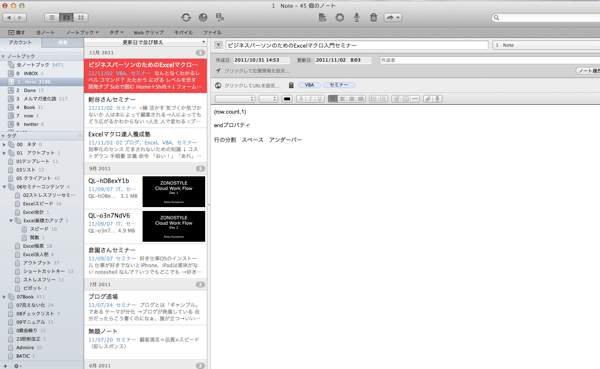Viewport: 600px width, 369px height.
Task: Open the QL-o3n7NdV6 note thumbnail
Action: point(174,226)
